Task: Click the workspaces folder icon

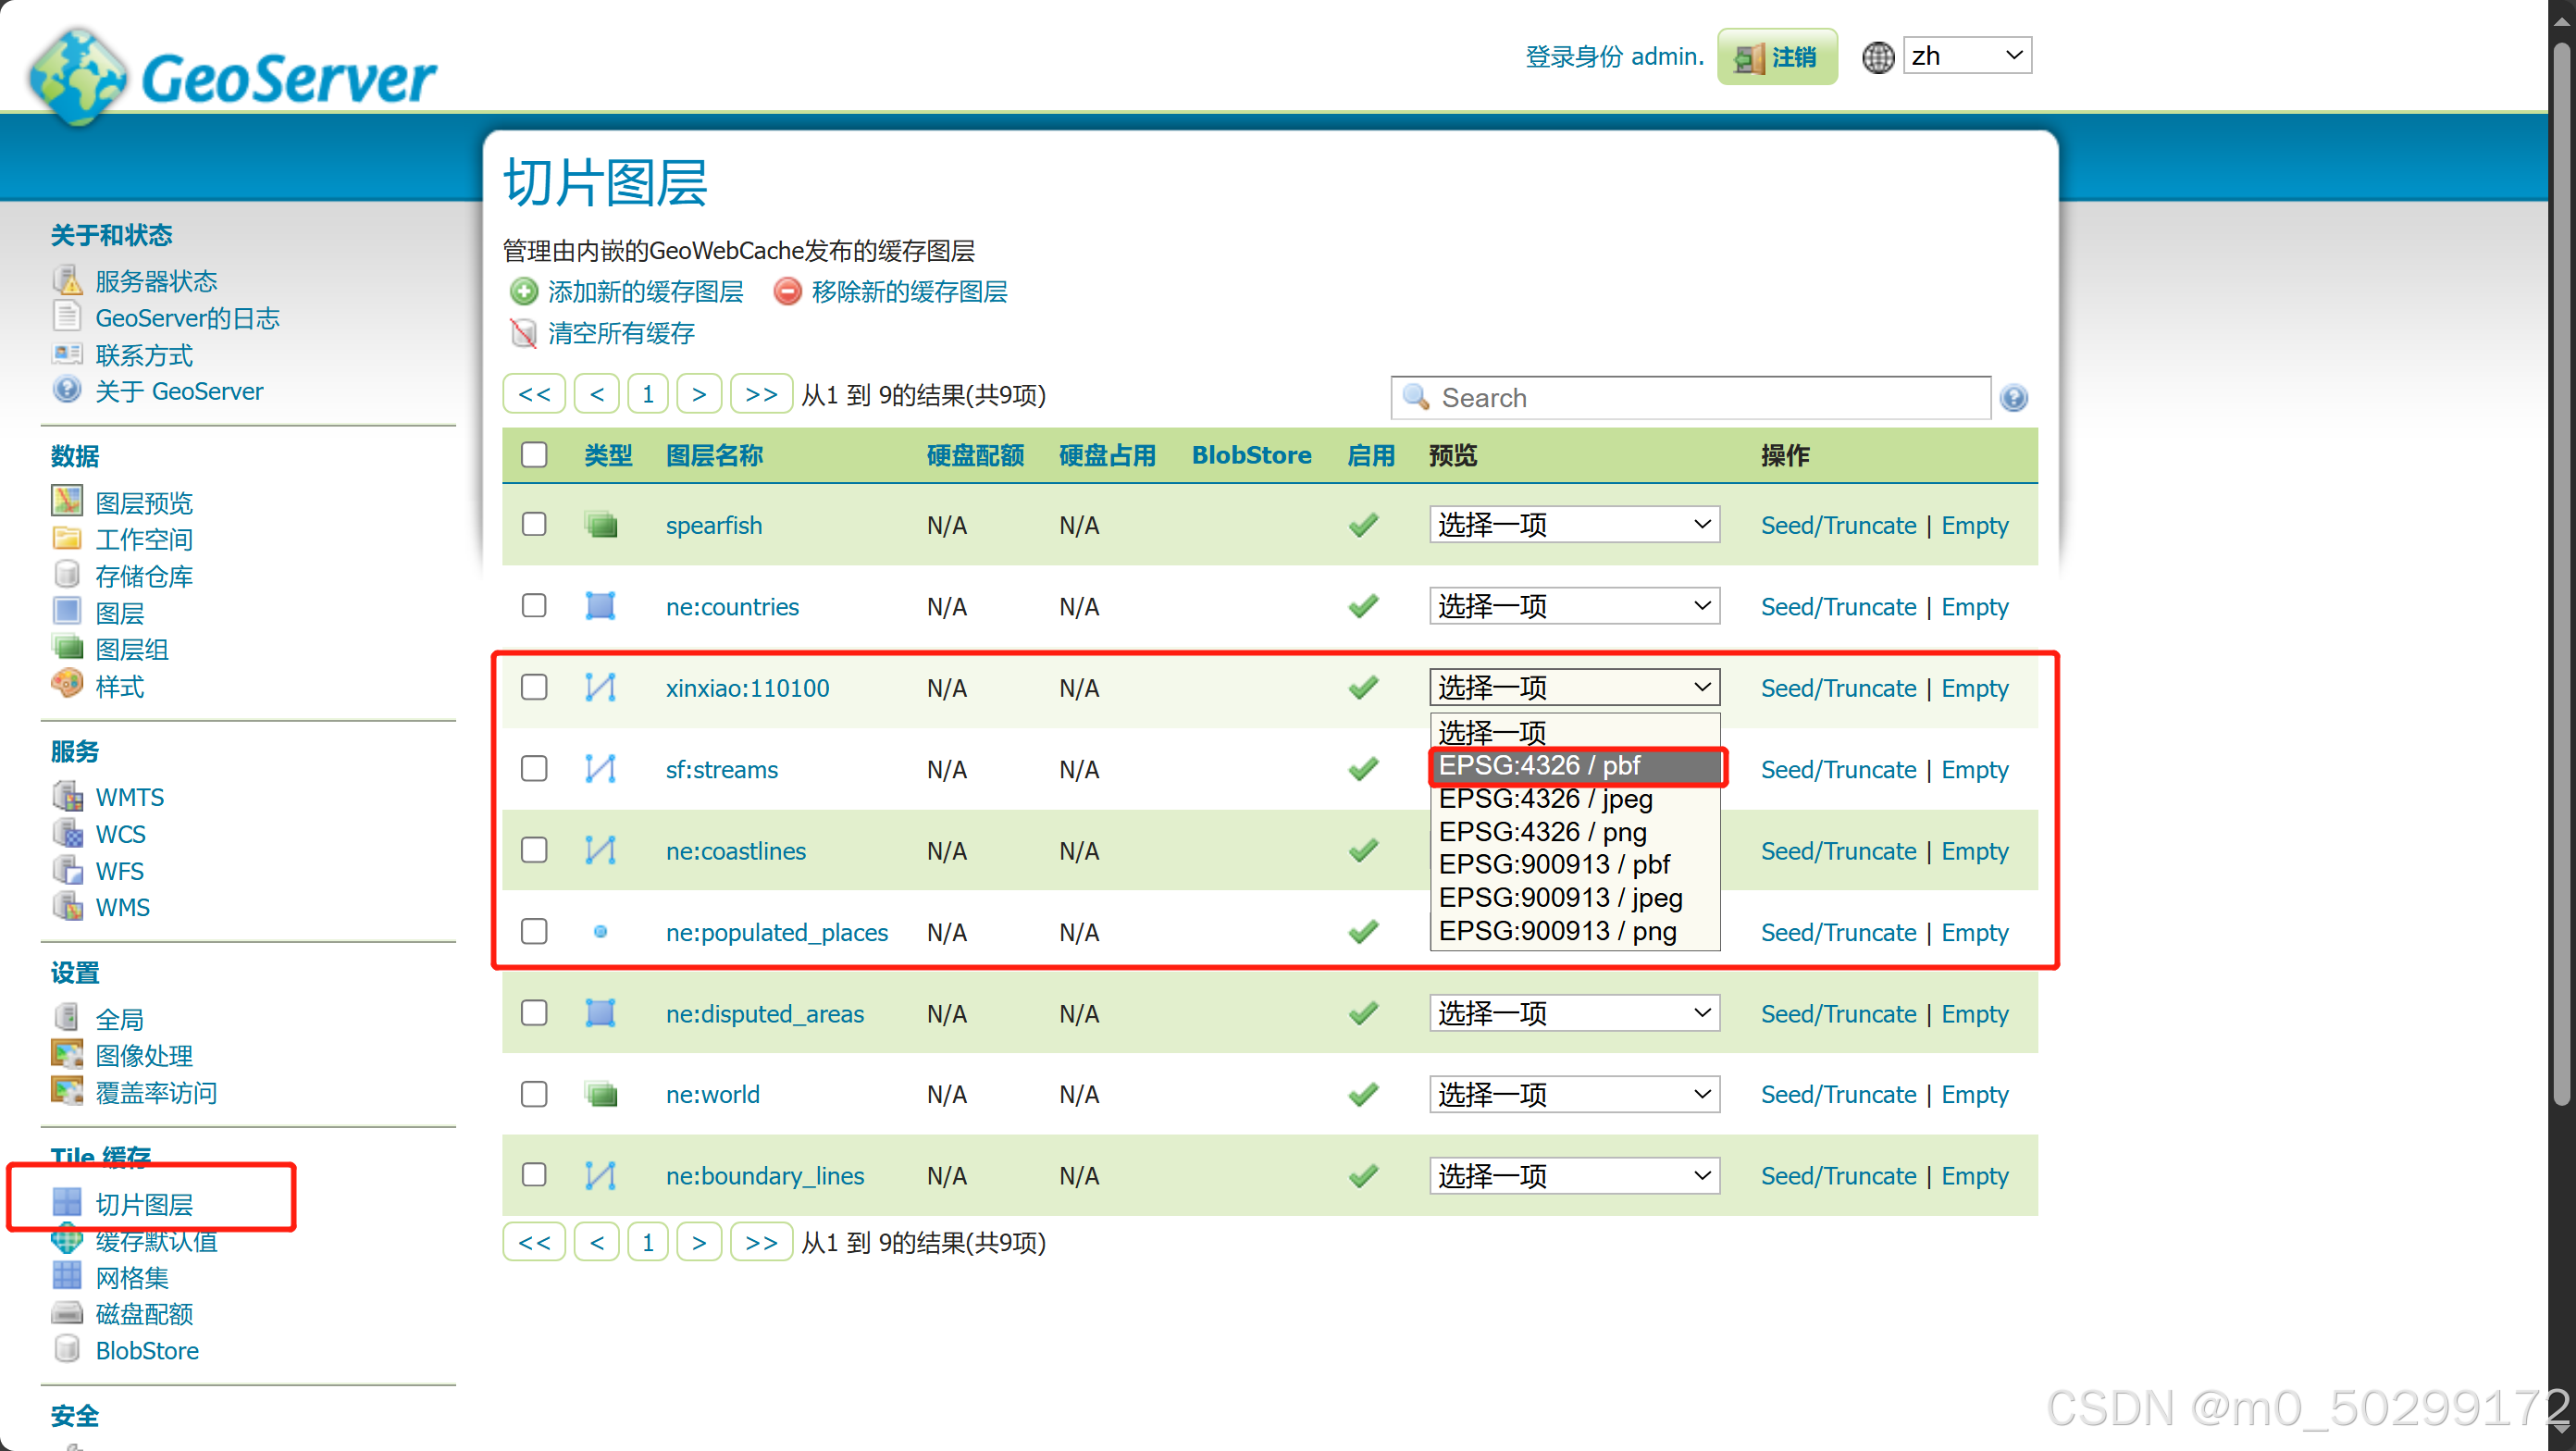Action: 67,538
